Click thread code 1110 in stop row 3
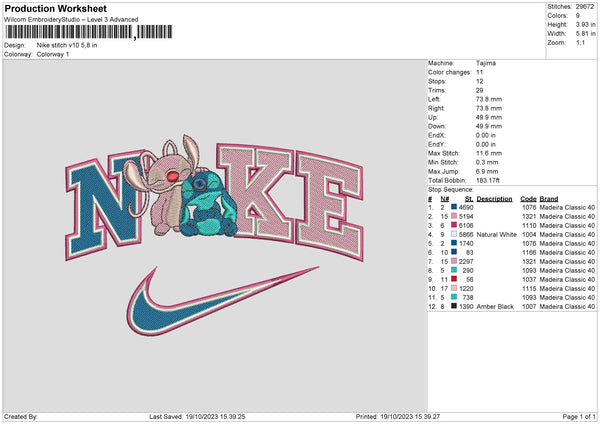 coord(529,225)
